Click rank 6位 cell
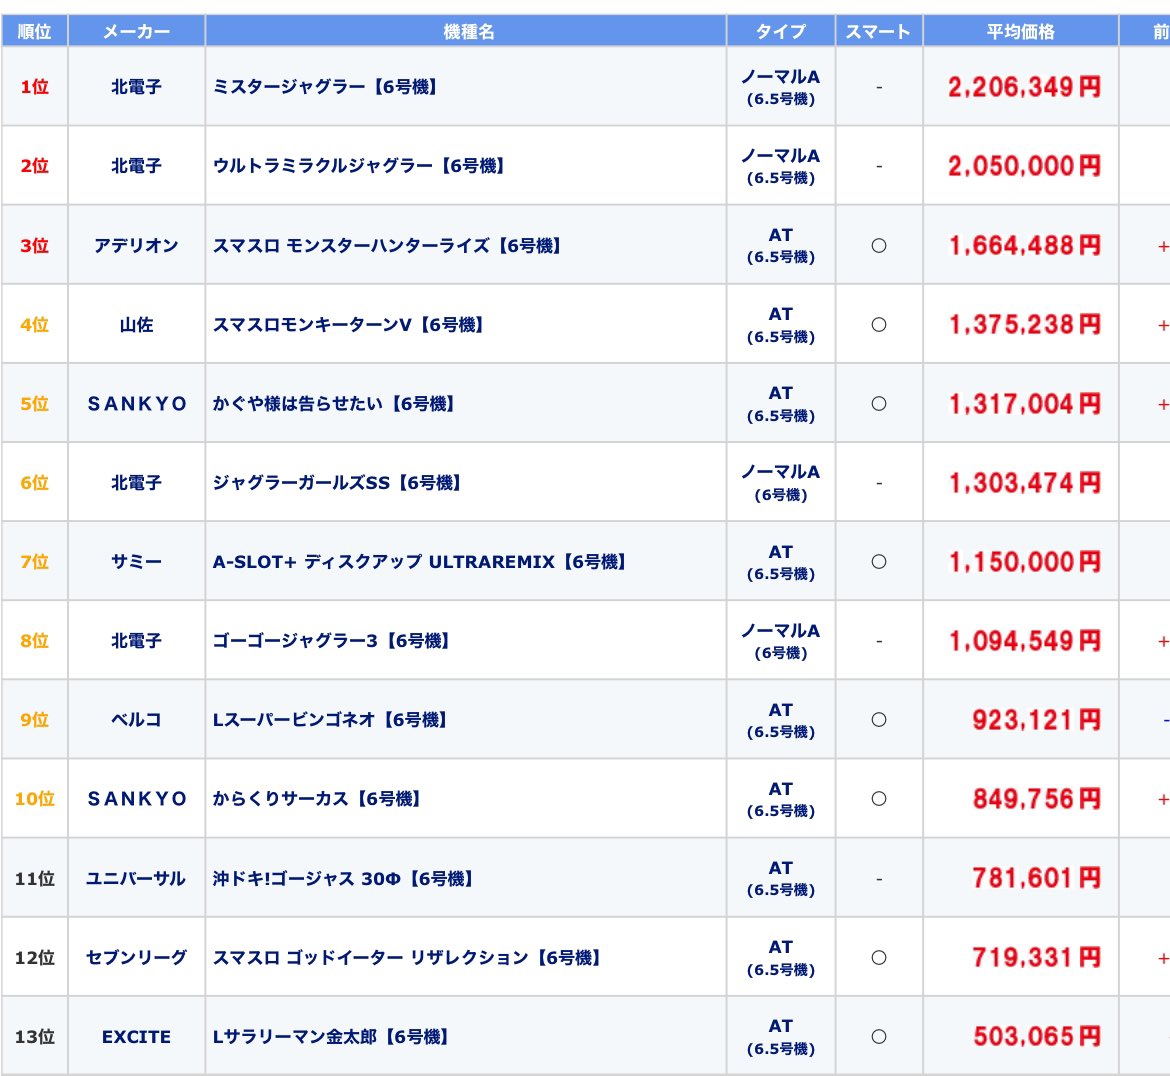This screenshot has width=1170, height=1076. [34, 483]
